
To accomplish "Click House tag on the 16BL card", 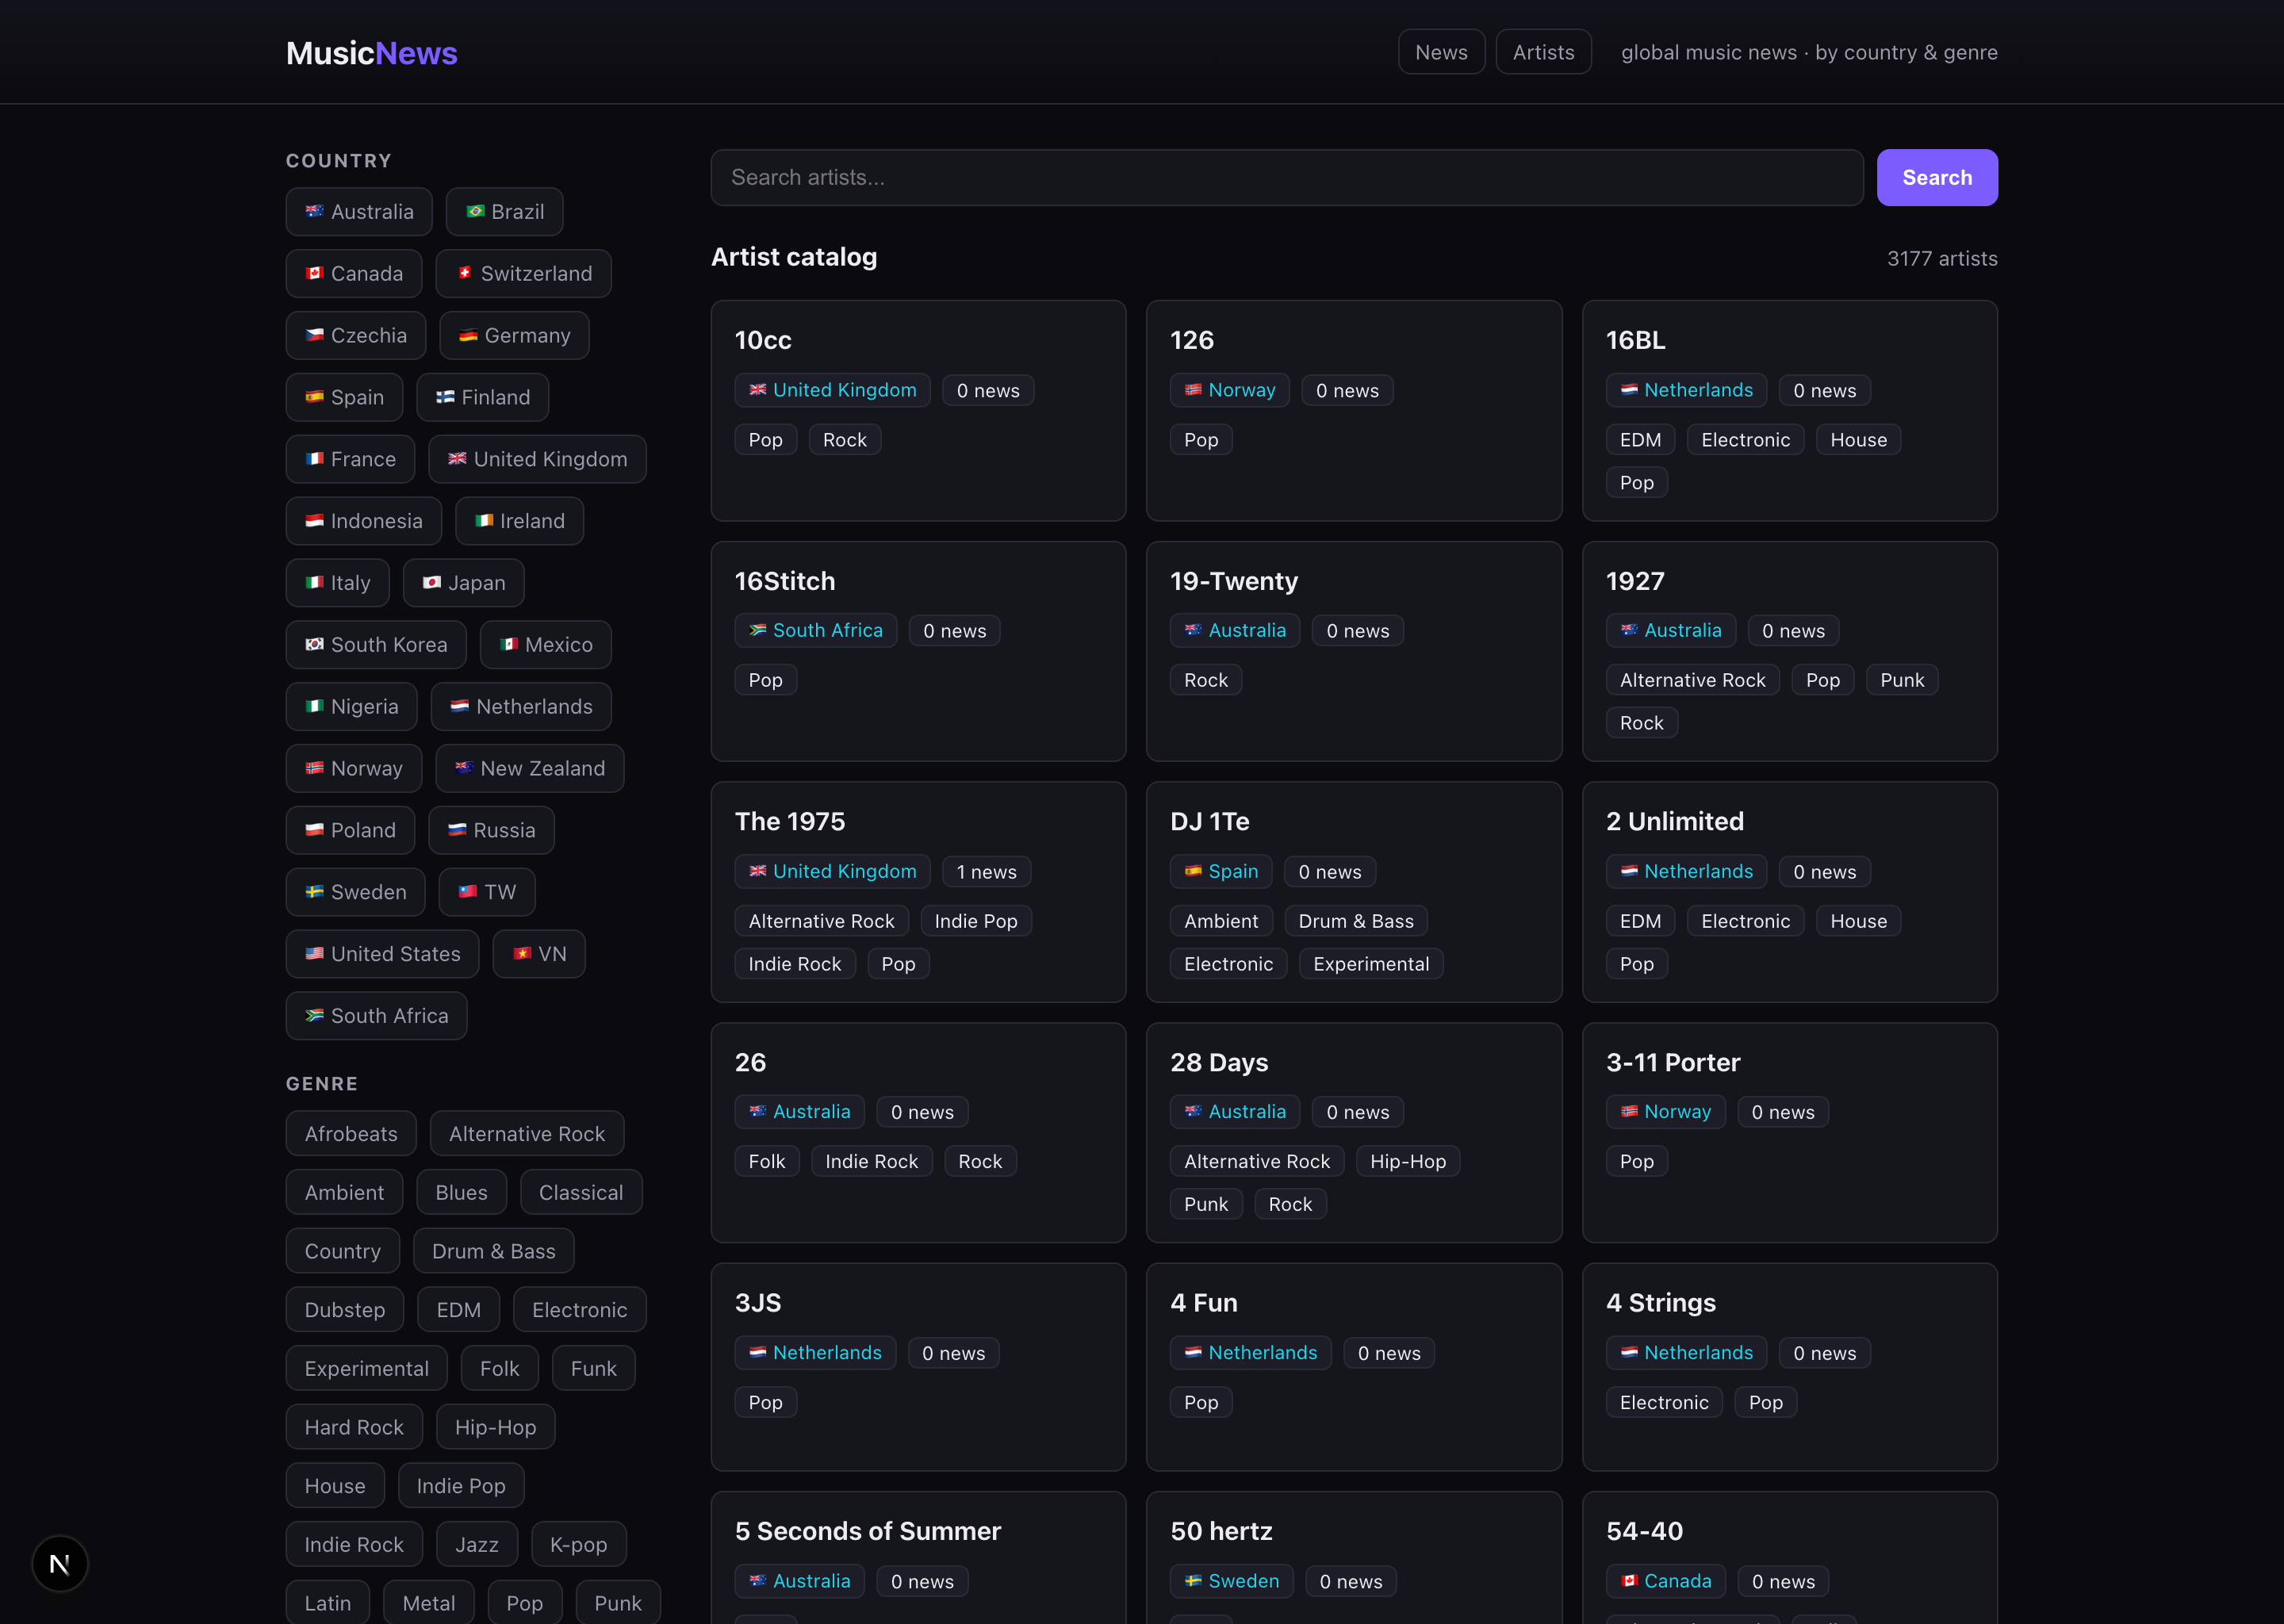I will pyautogui.click(x=1857, y=440).
